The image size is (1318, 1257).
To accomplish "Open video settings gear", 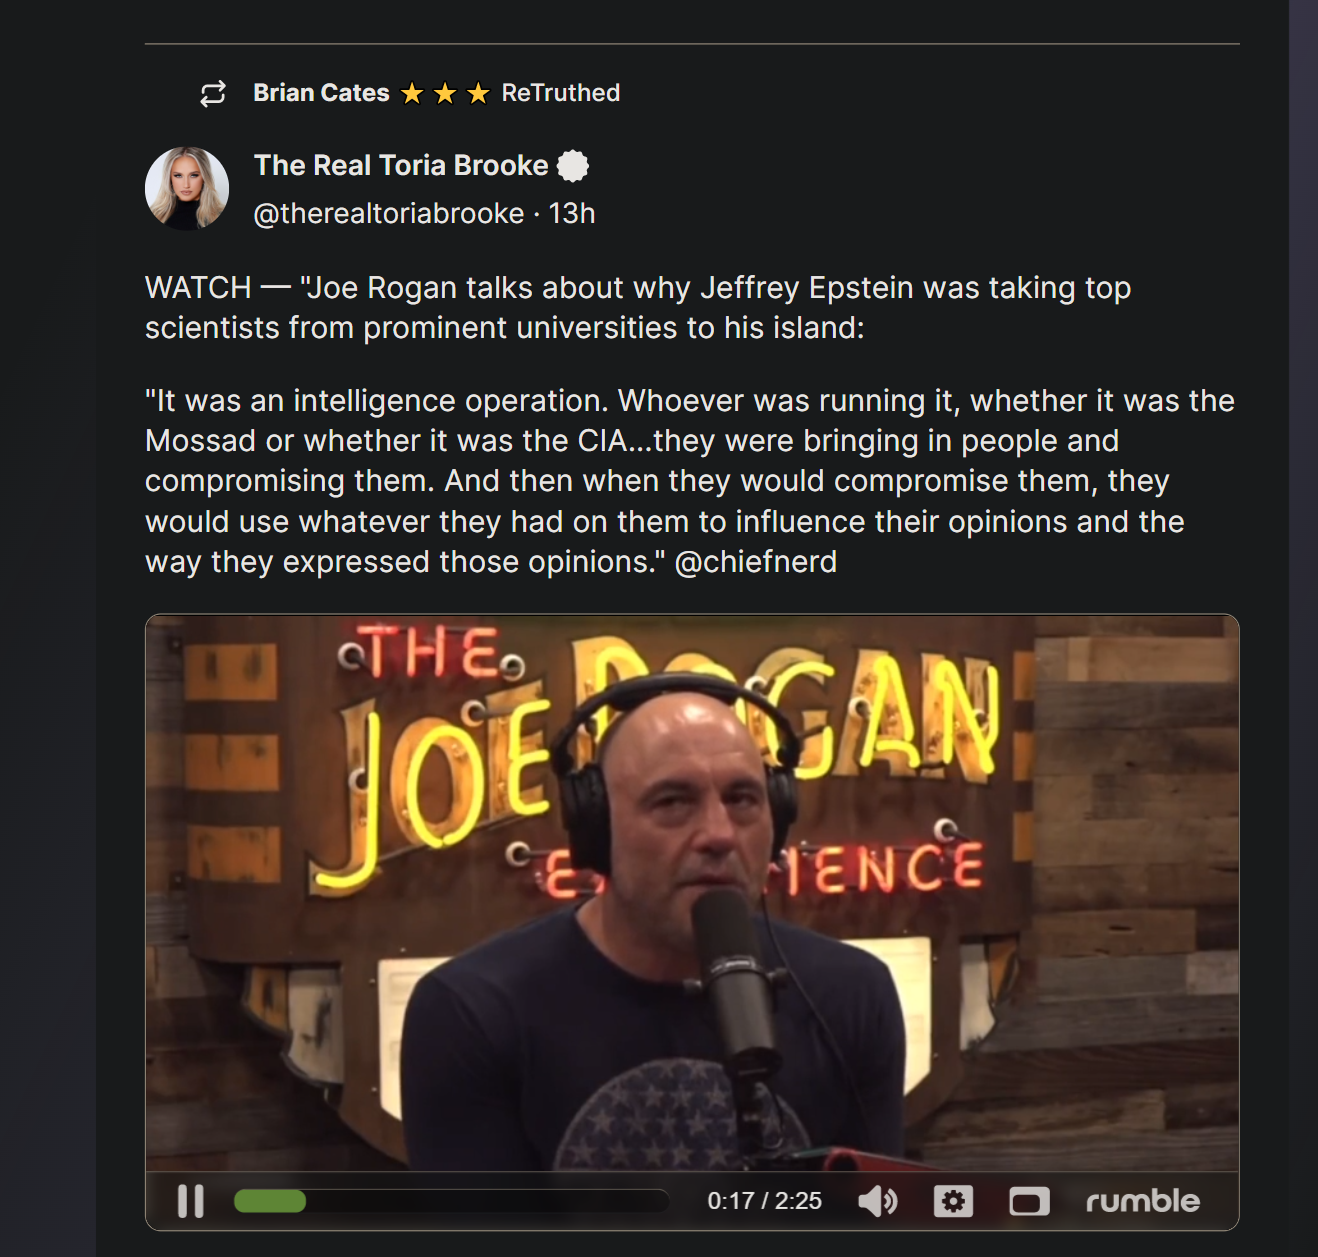I will [953, 1201].
